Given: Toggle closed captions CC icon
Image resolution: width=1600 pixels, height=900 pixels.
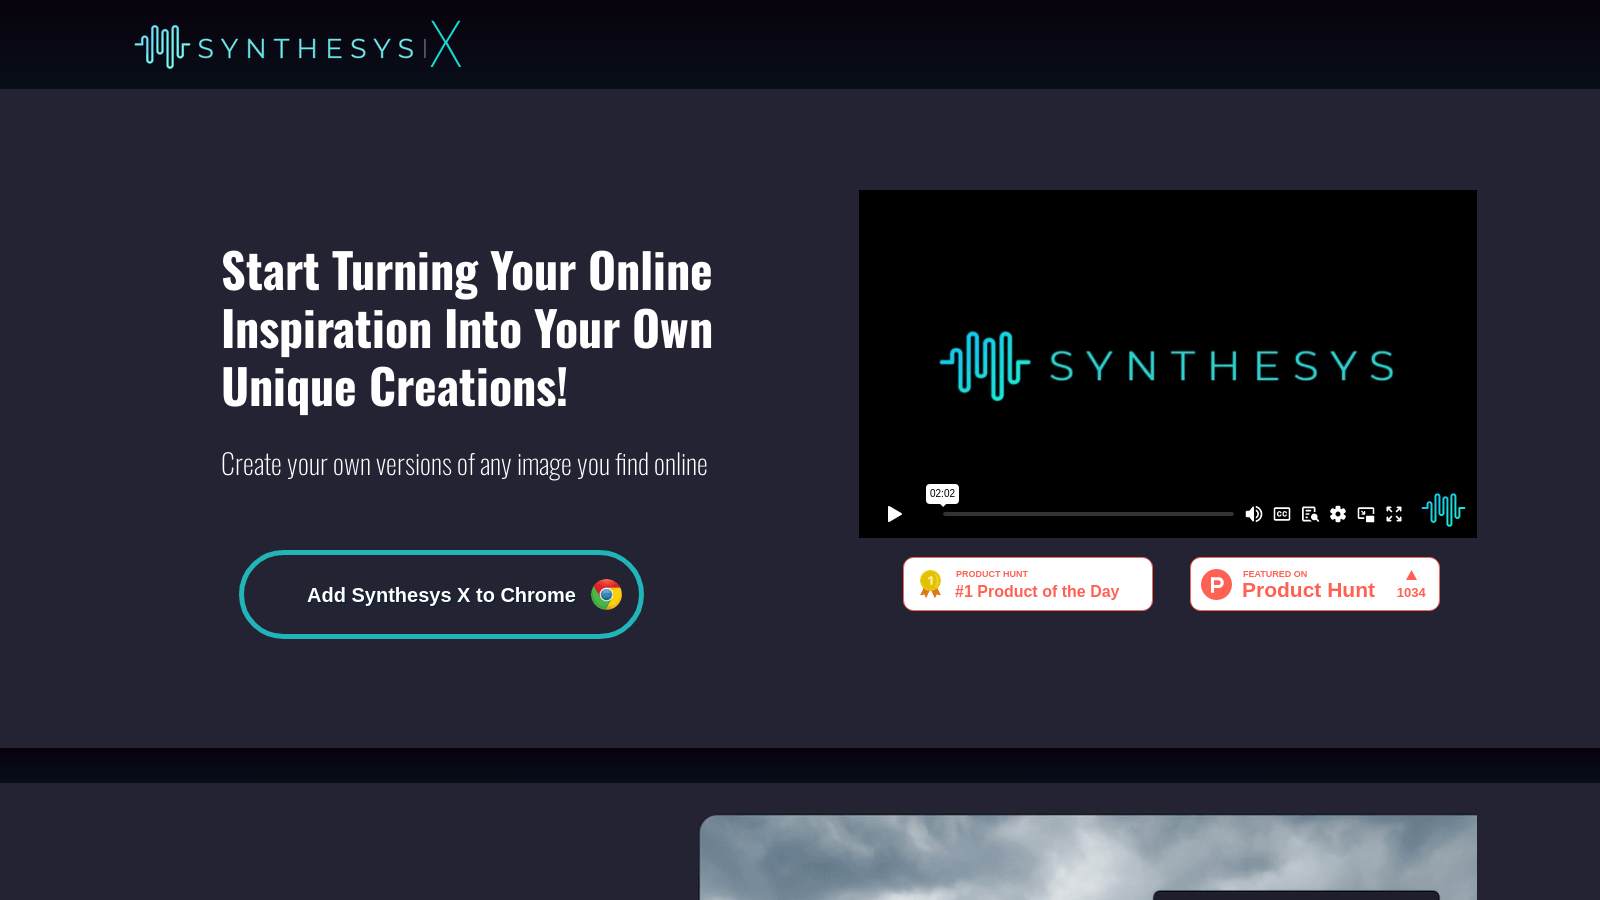Looking at the screenshot, I should pyautogui.click(x=1282, y=514).
